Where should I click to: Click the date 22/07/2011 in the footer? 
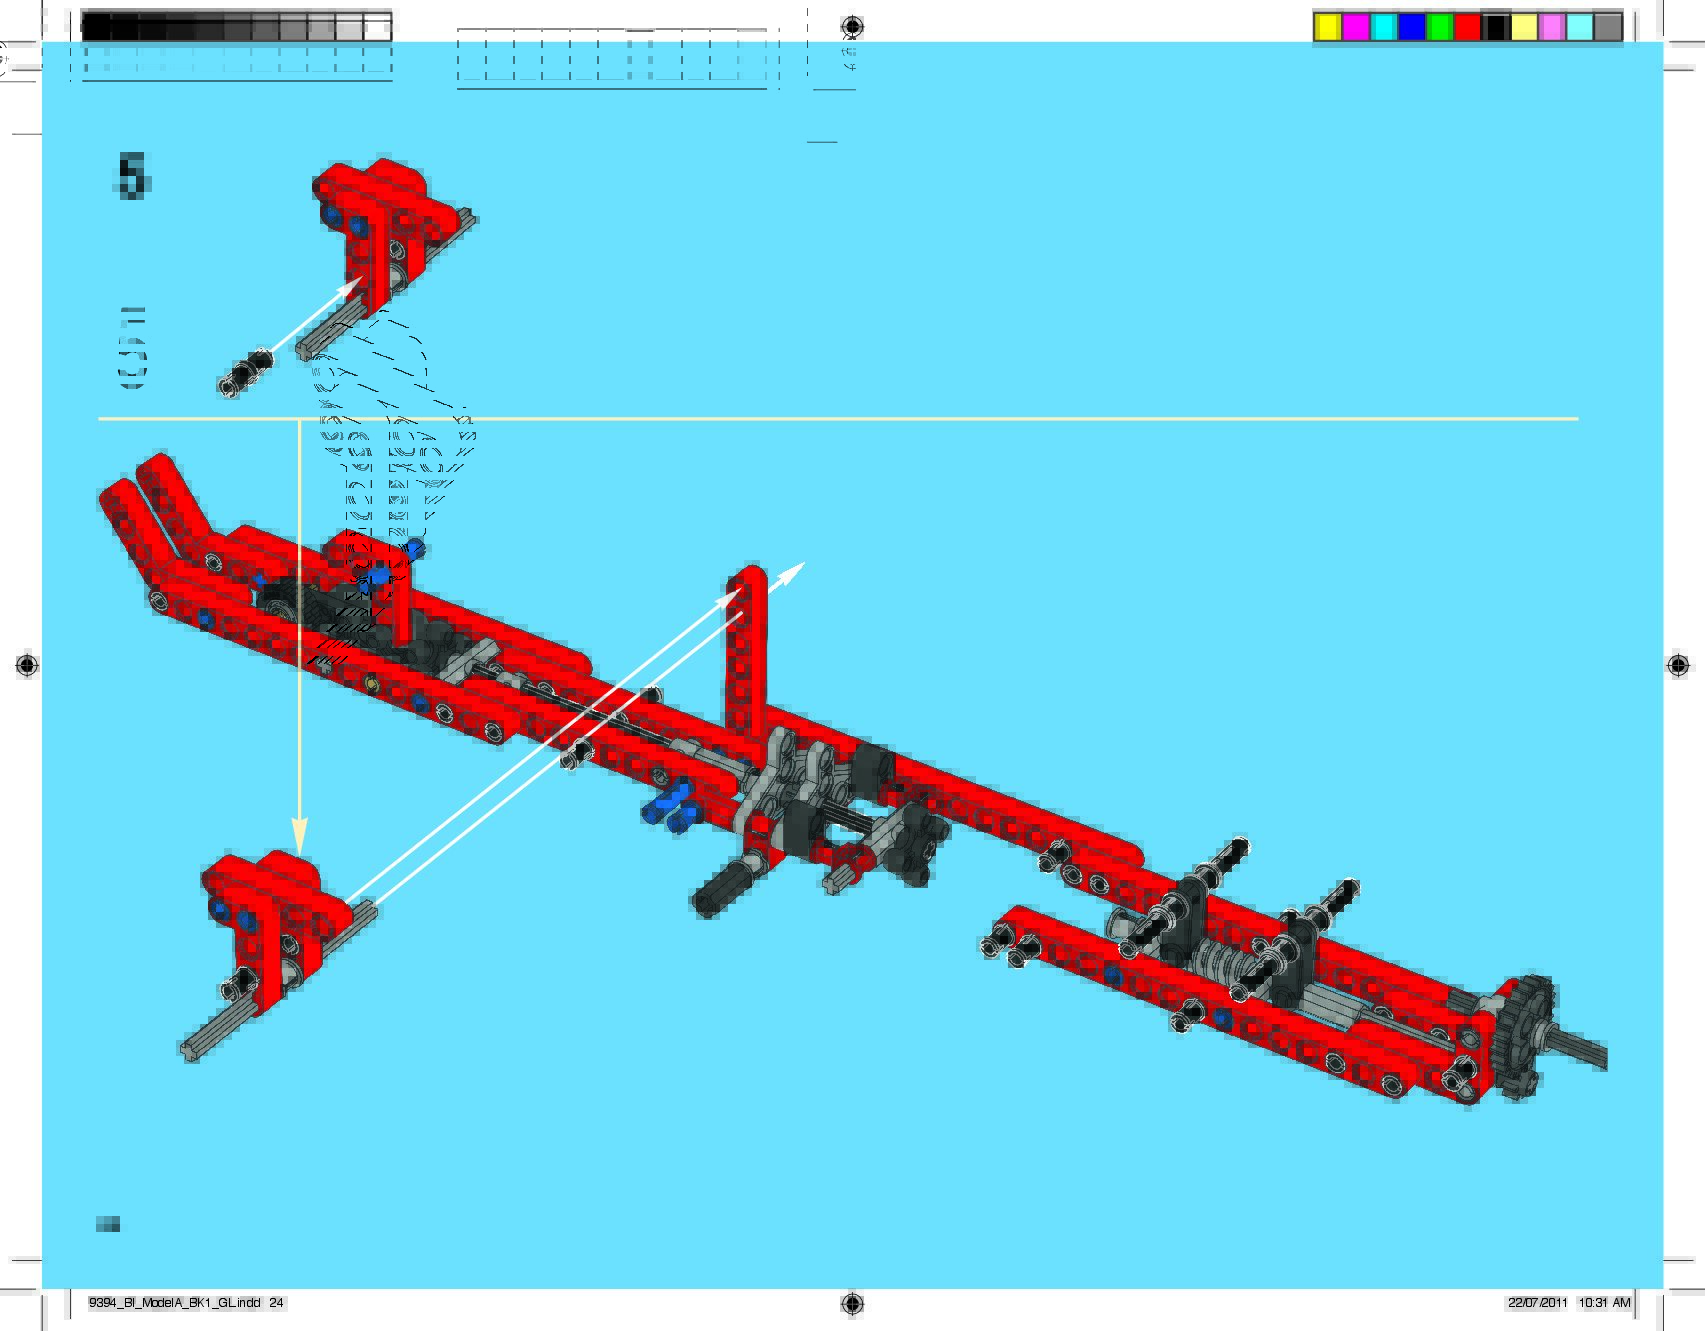coord(1538,1303)
